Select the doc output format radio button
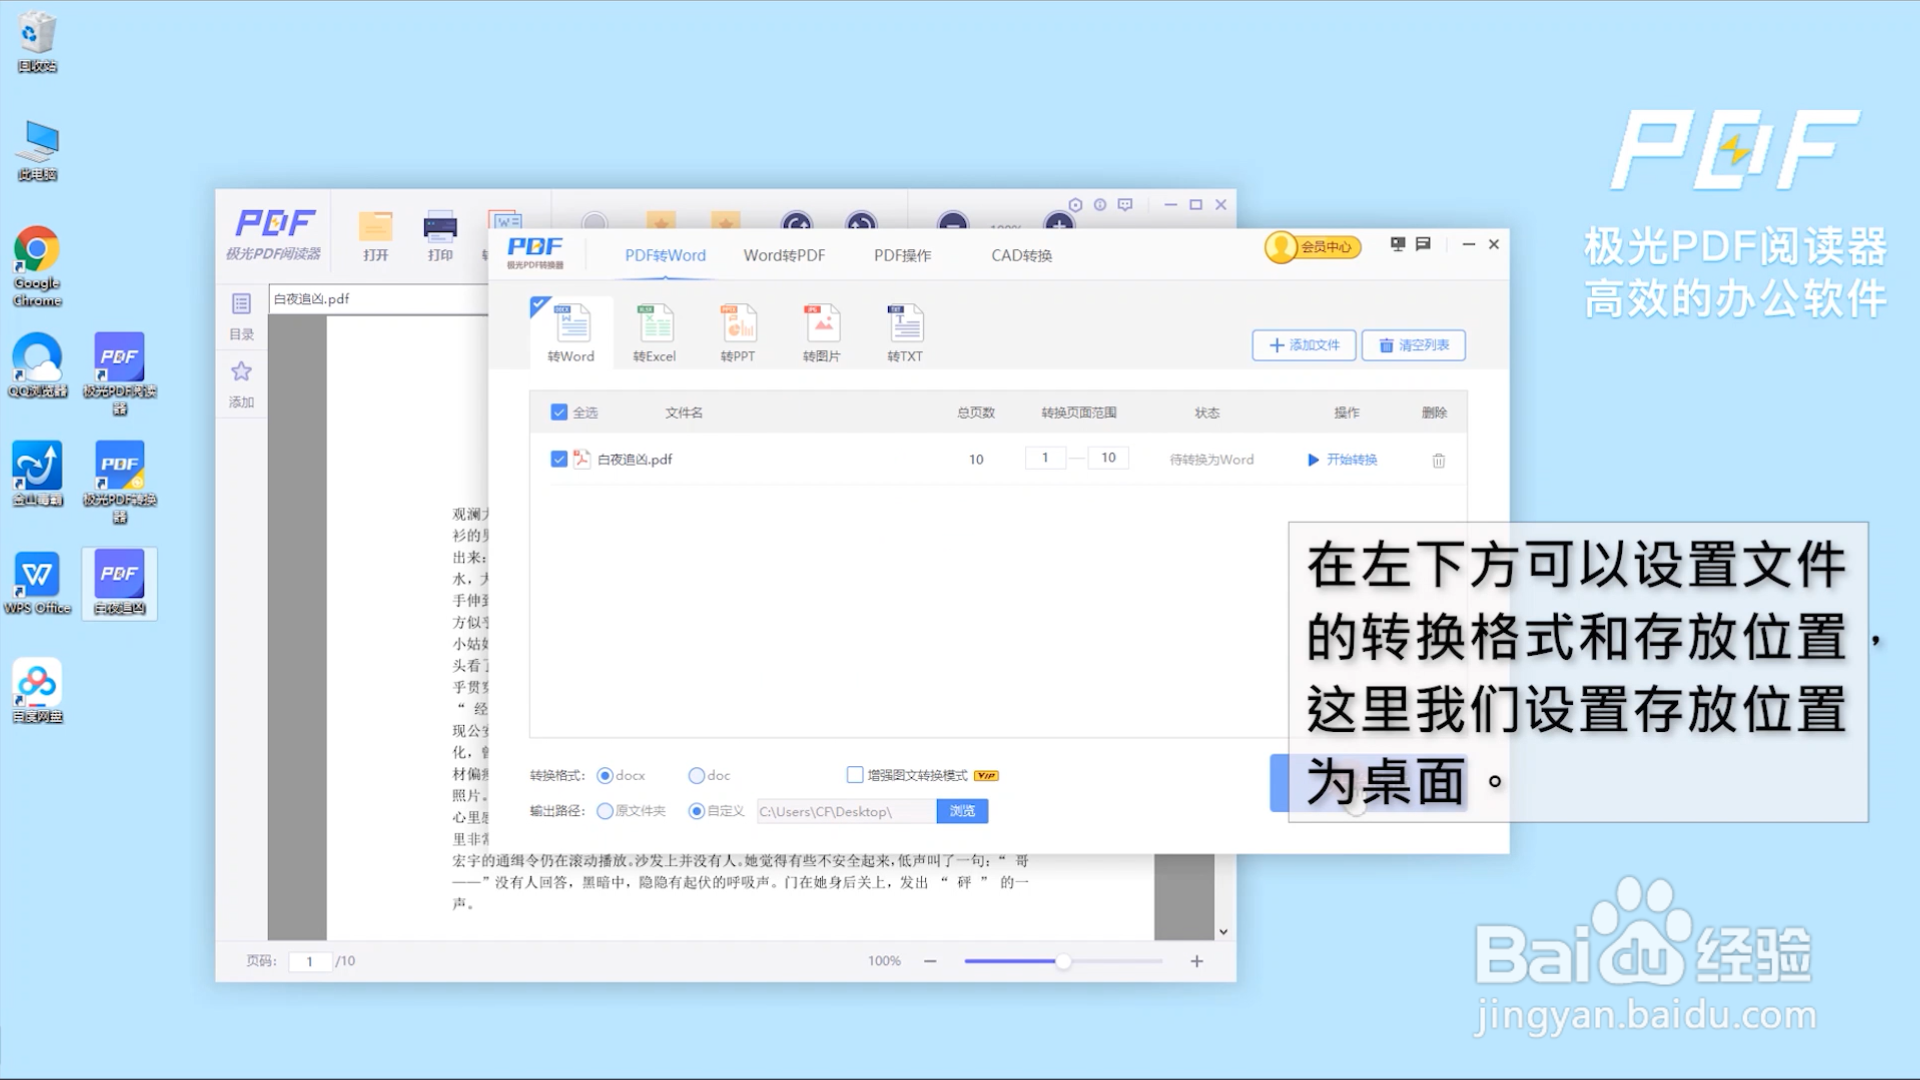Image resolution: width=1920 pixels, height=1080 pixels. pos(696,775)
